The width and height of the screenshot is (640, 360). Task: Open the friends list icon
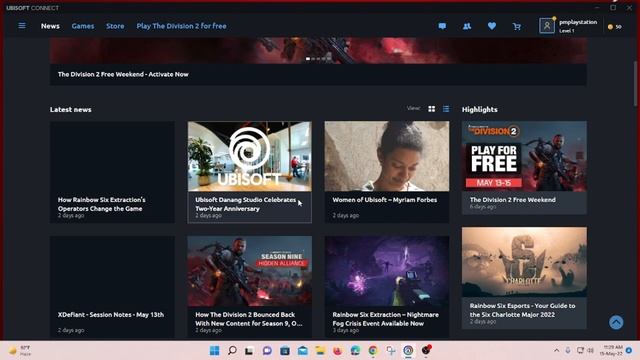pyautogui.click(x=467, y=26)
